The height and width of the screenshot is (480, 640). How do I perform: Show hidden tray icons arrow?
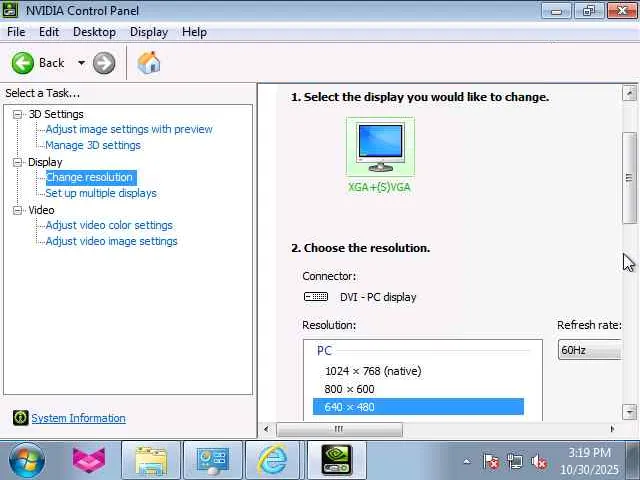467,462
